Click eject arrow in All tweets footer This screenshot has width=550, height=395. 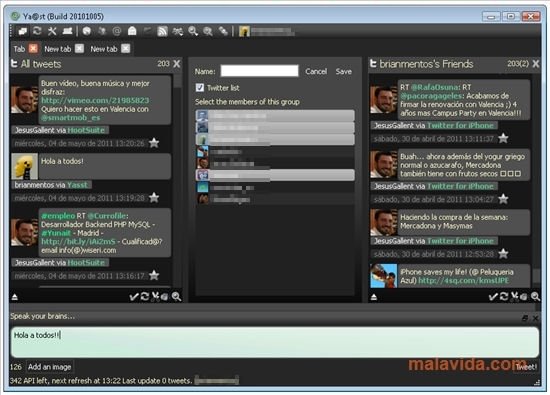click(x=15, y=297)
